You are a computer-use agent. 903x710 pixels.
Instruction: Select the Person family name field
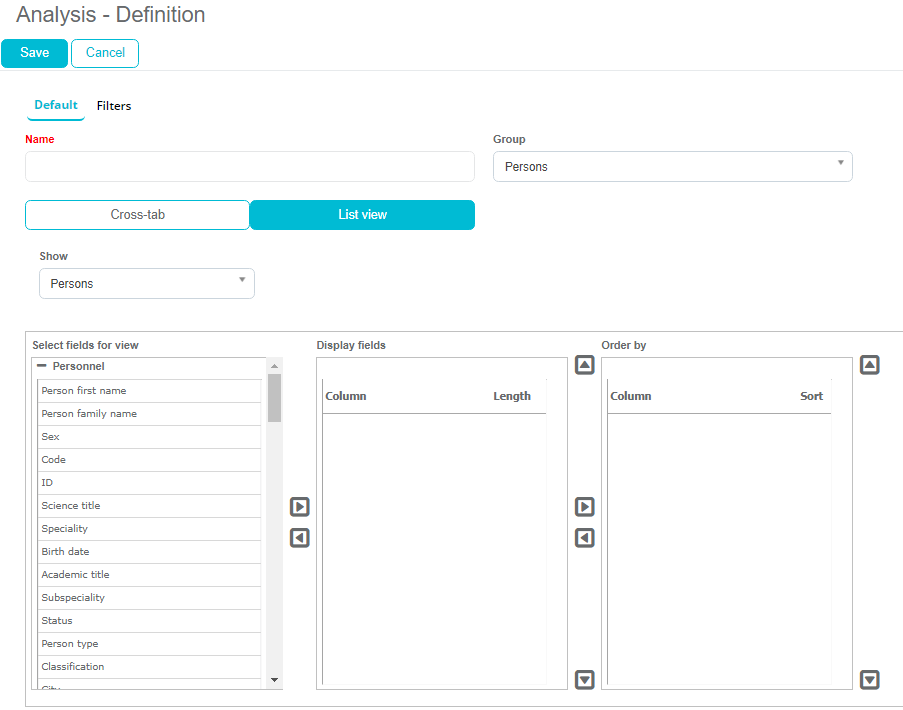[89, 414]
